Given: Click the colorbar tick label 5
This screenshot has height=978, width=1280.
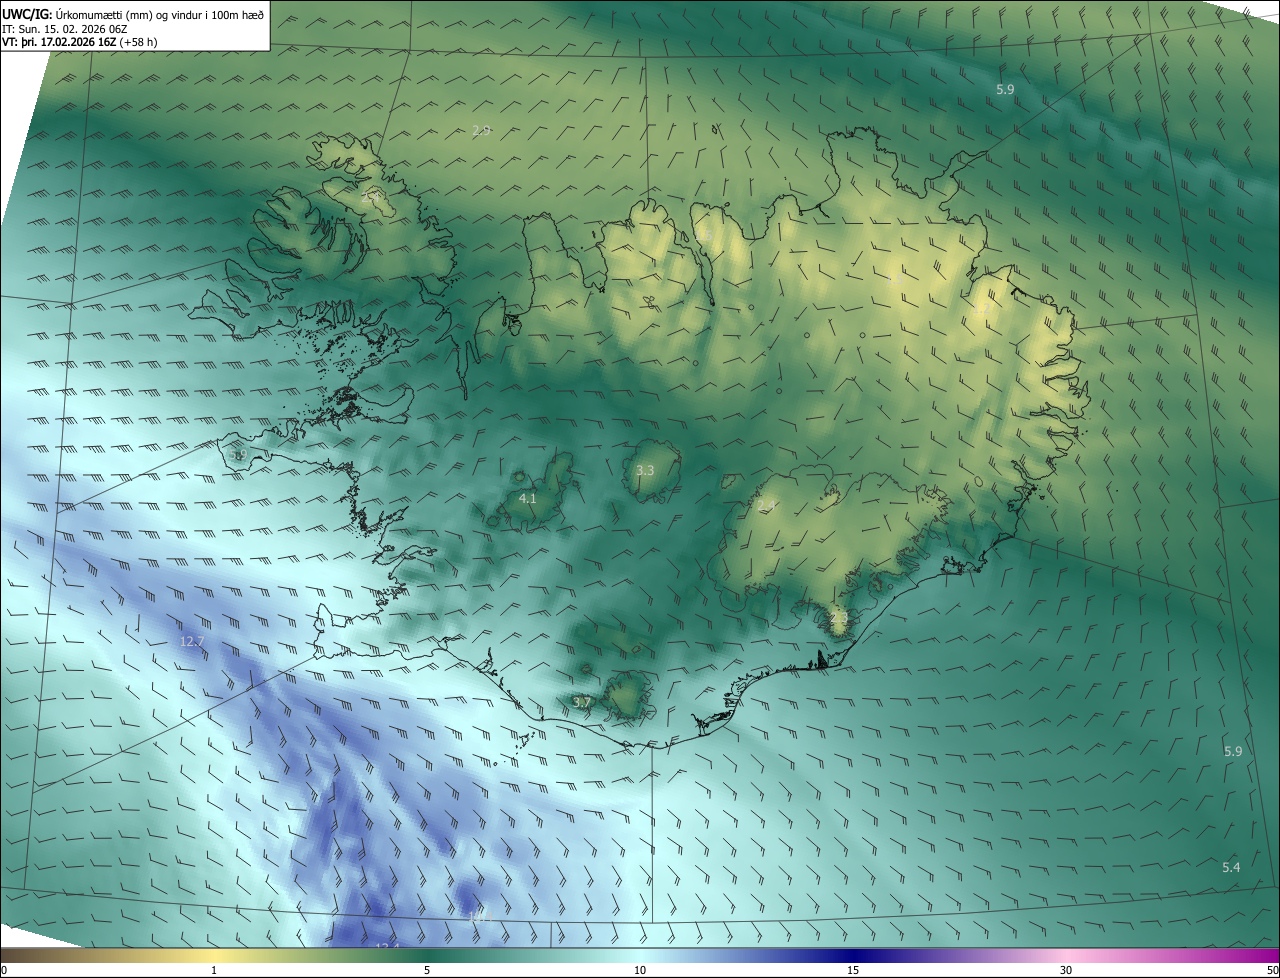Looking at the screenshot, I should click(x=427, y=971).
